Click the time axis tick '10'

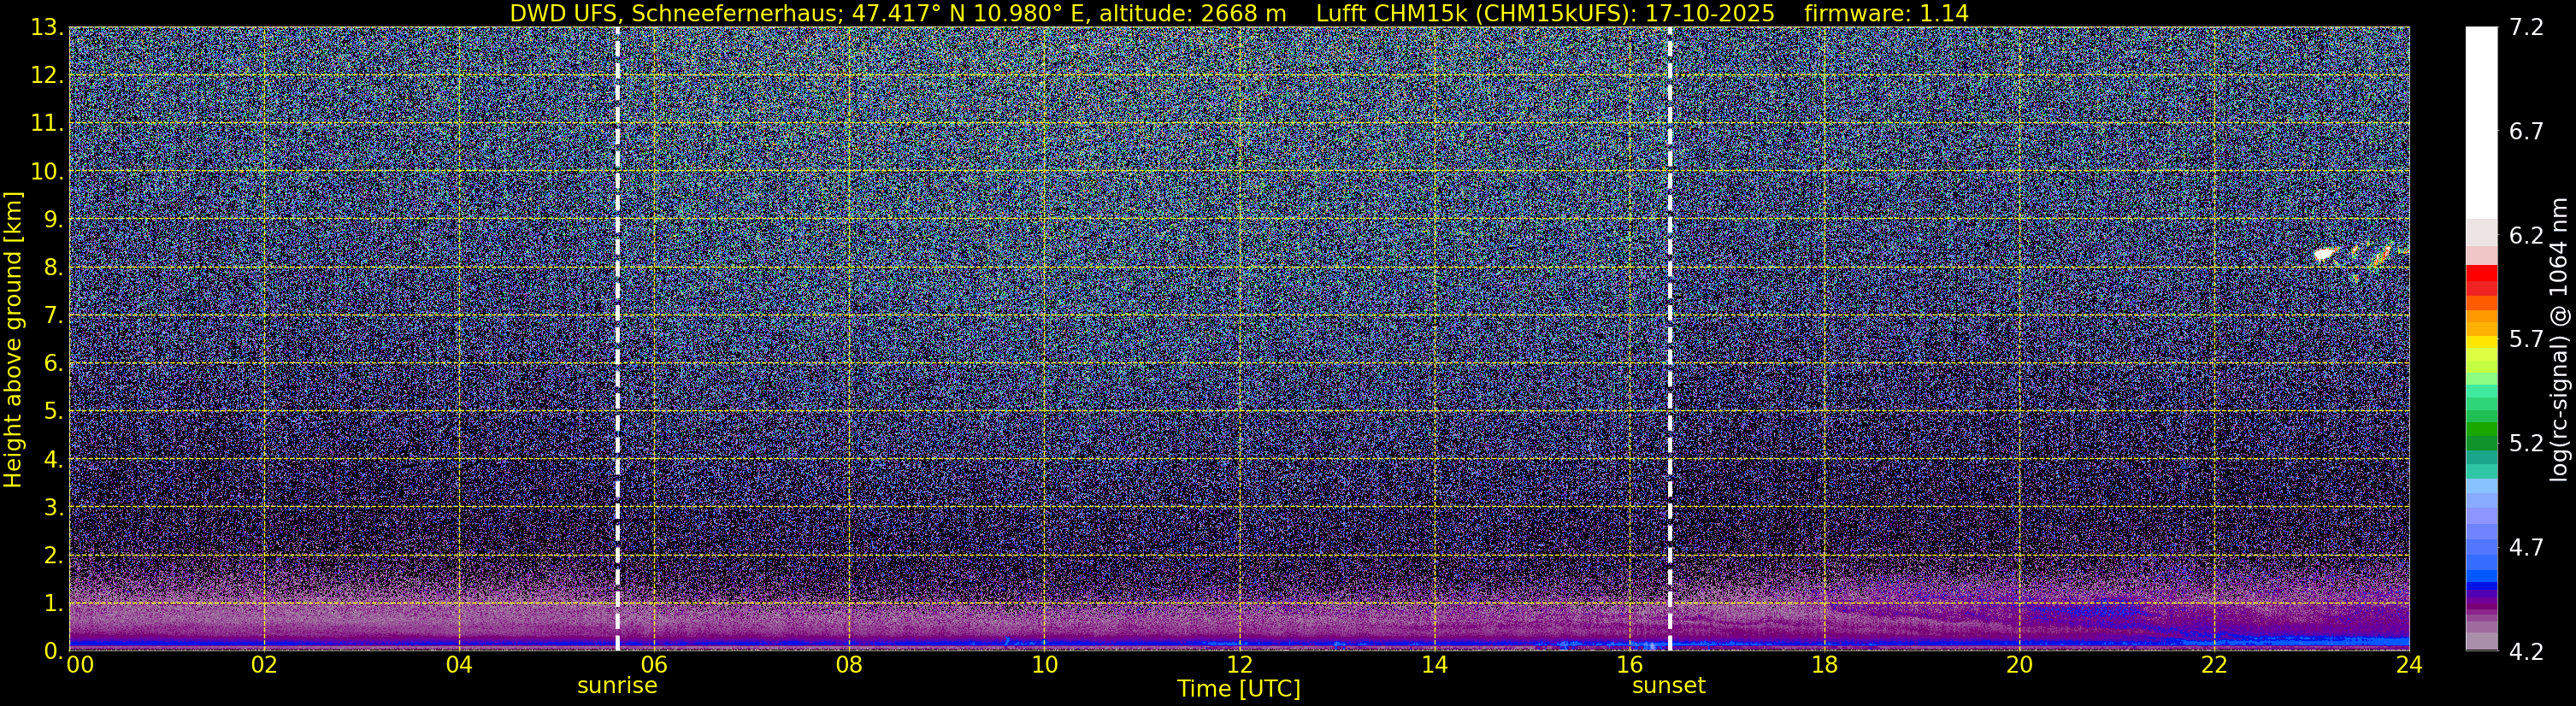(x=1044, y=665)
